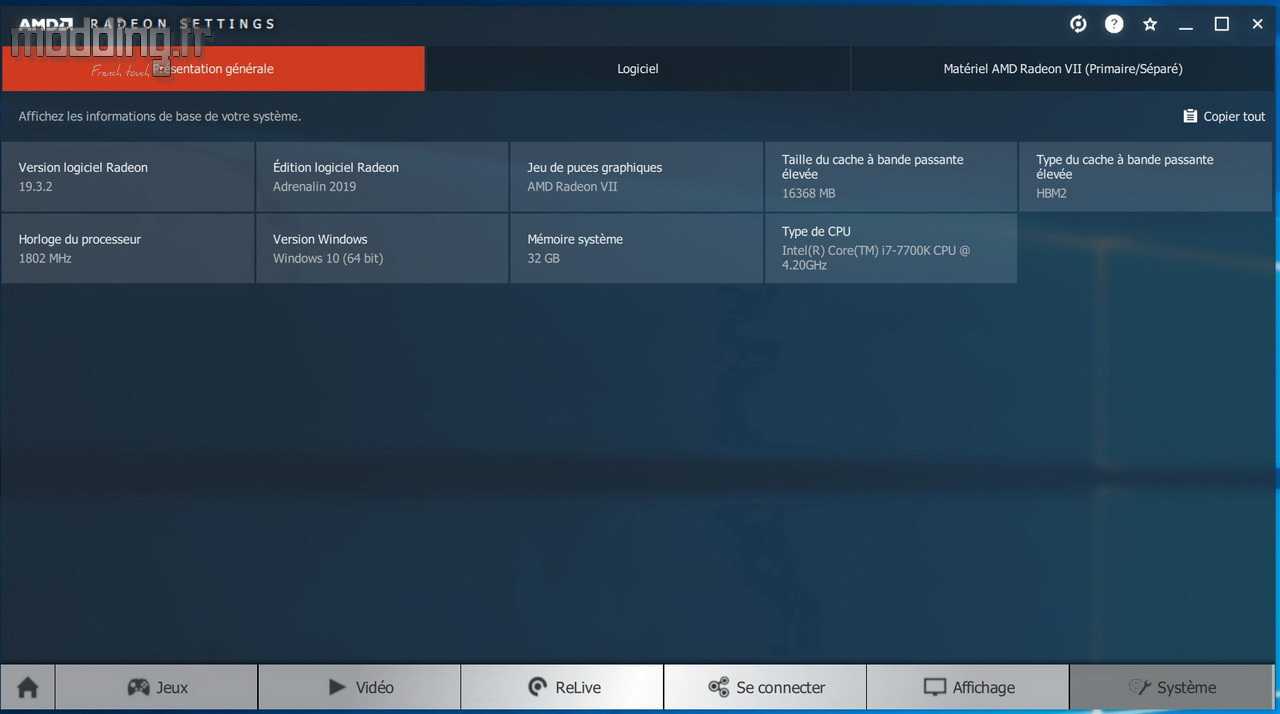Open the help question mark icon
The image size is (1280, 714).
(x=1114, y=24)
